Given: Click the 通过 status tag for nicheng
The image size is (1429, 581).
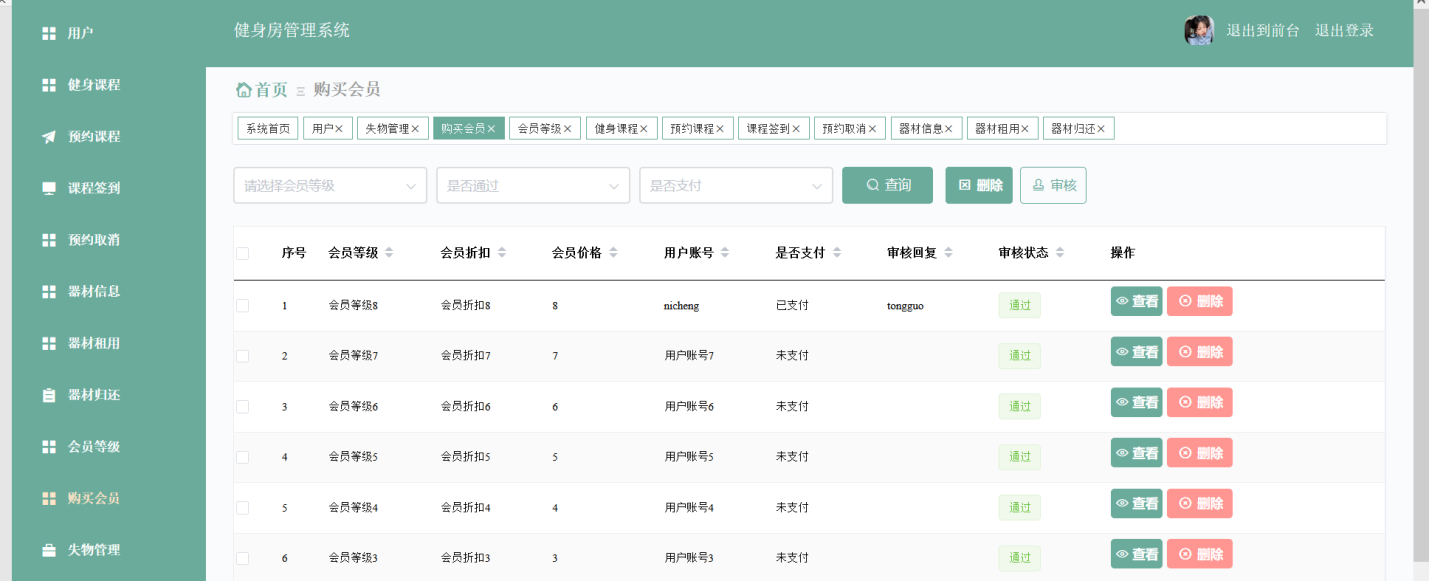Looking at the screenshot, I should point(1020,305).
